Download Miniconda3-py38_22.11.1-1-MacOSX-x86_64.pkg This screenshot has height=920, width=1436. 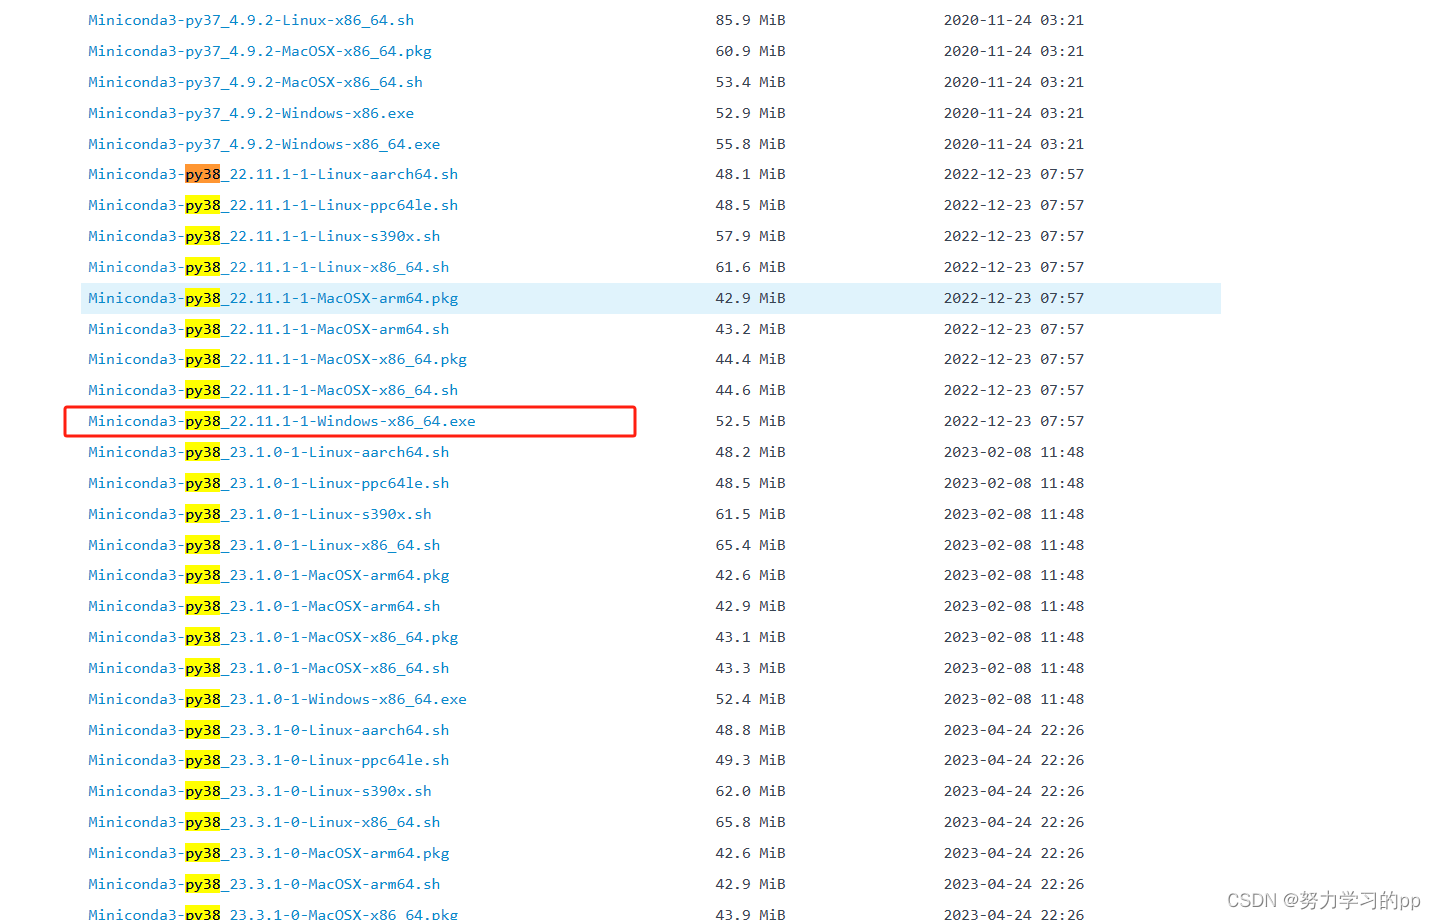[277, 359]
